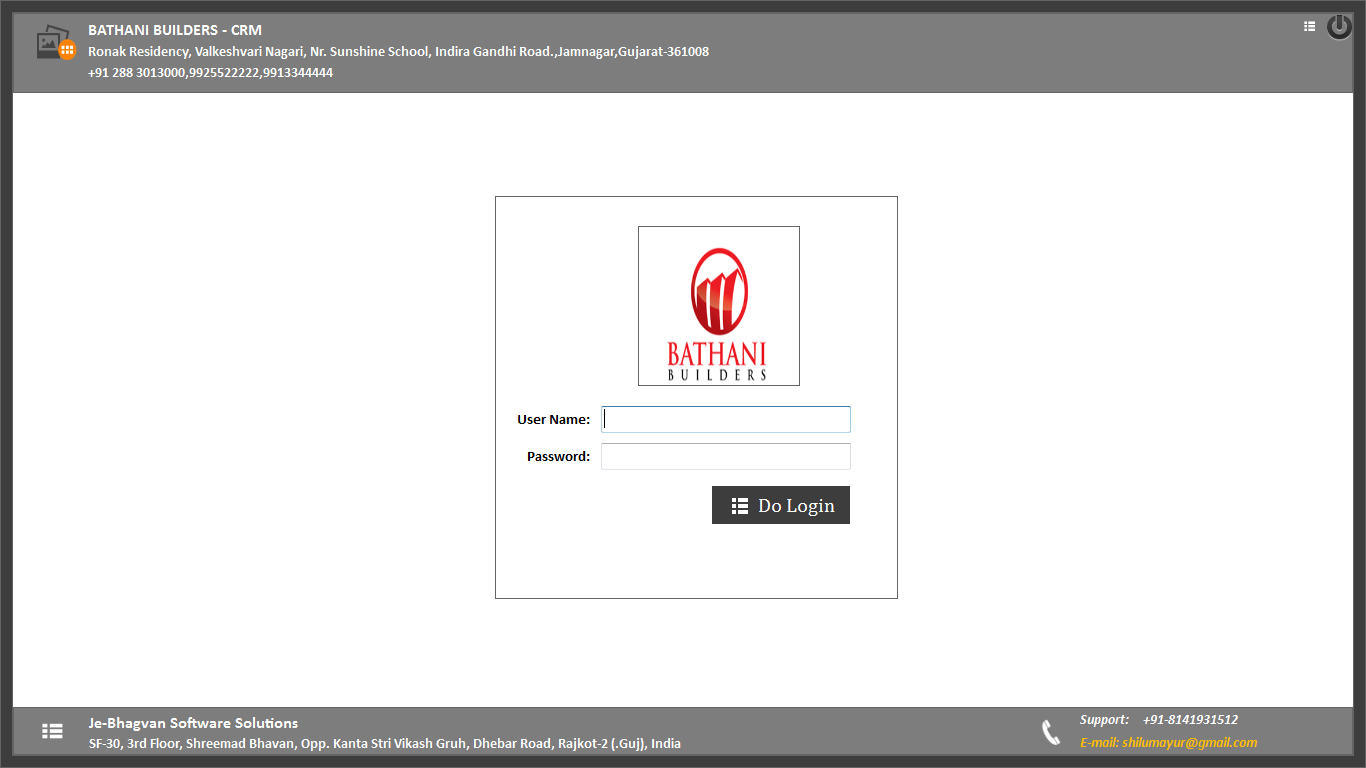Click the Support +91-8141931512 text

[x=1159, y=719]
